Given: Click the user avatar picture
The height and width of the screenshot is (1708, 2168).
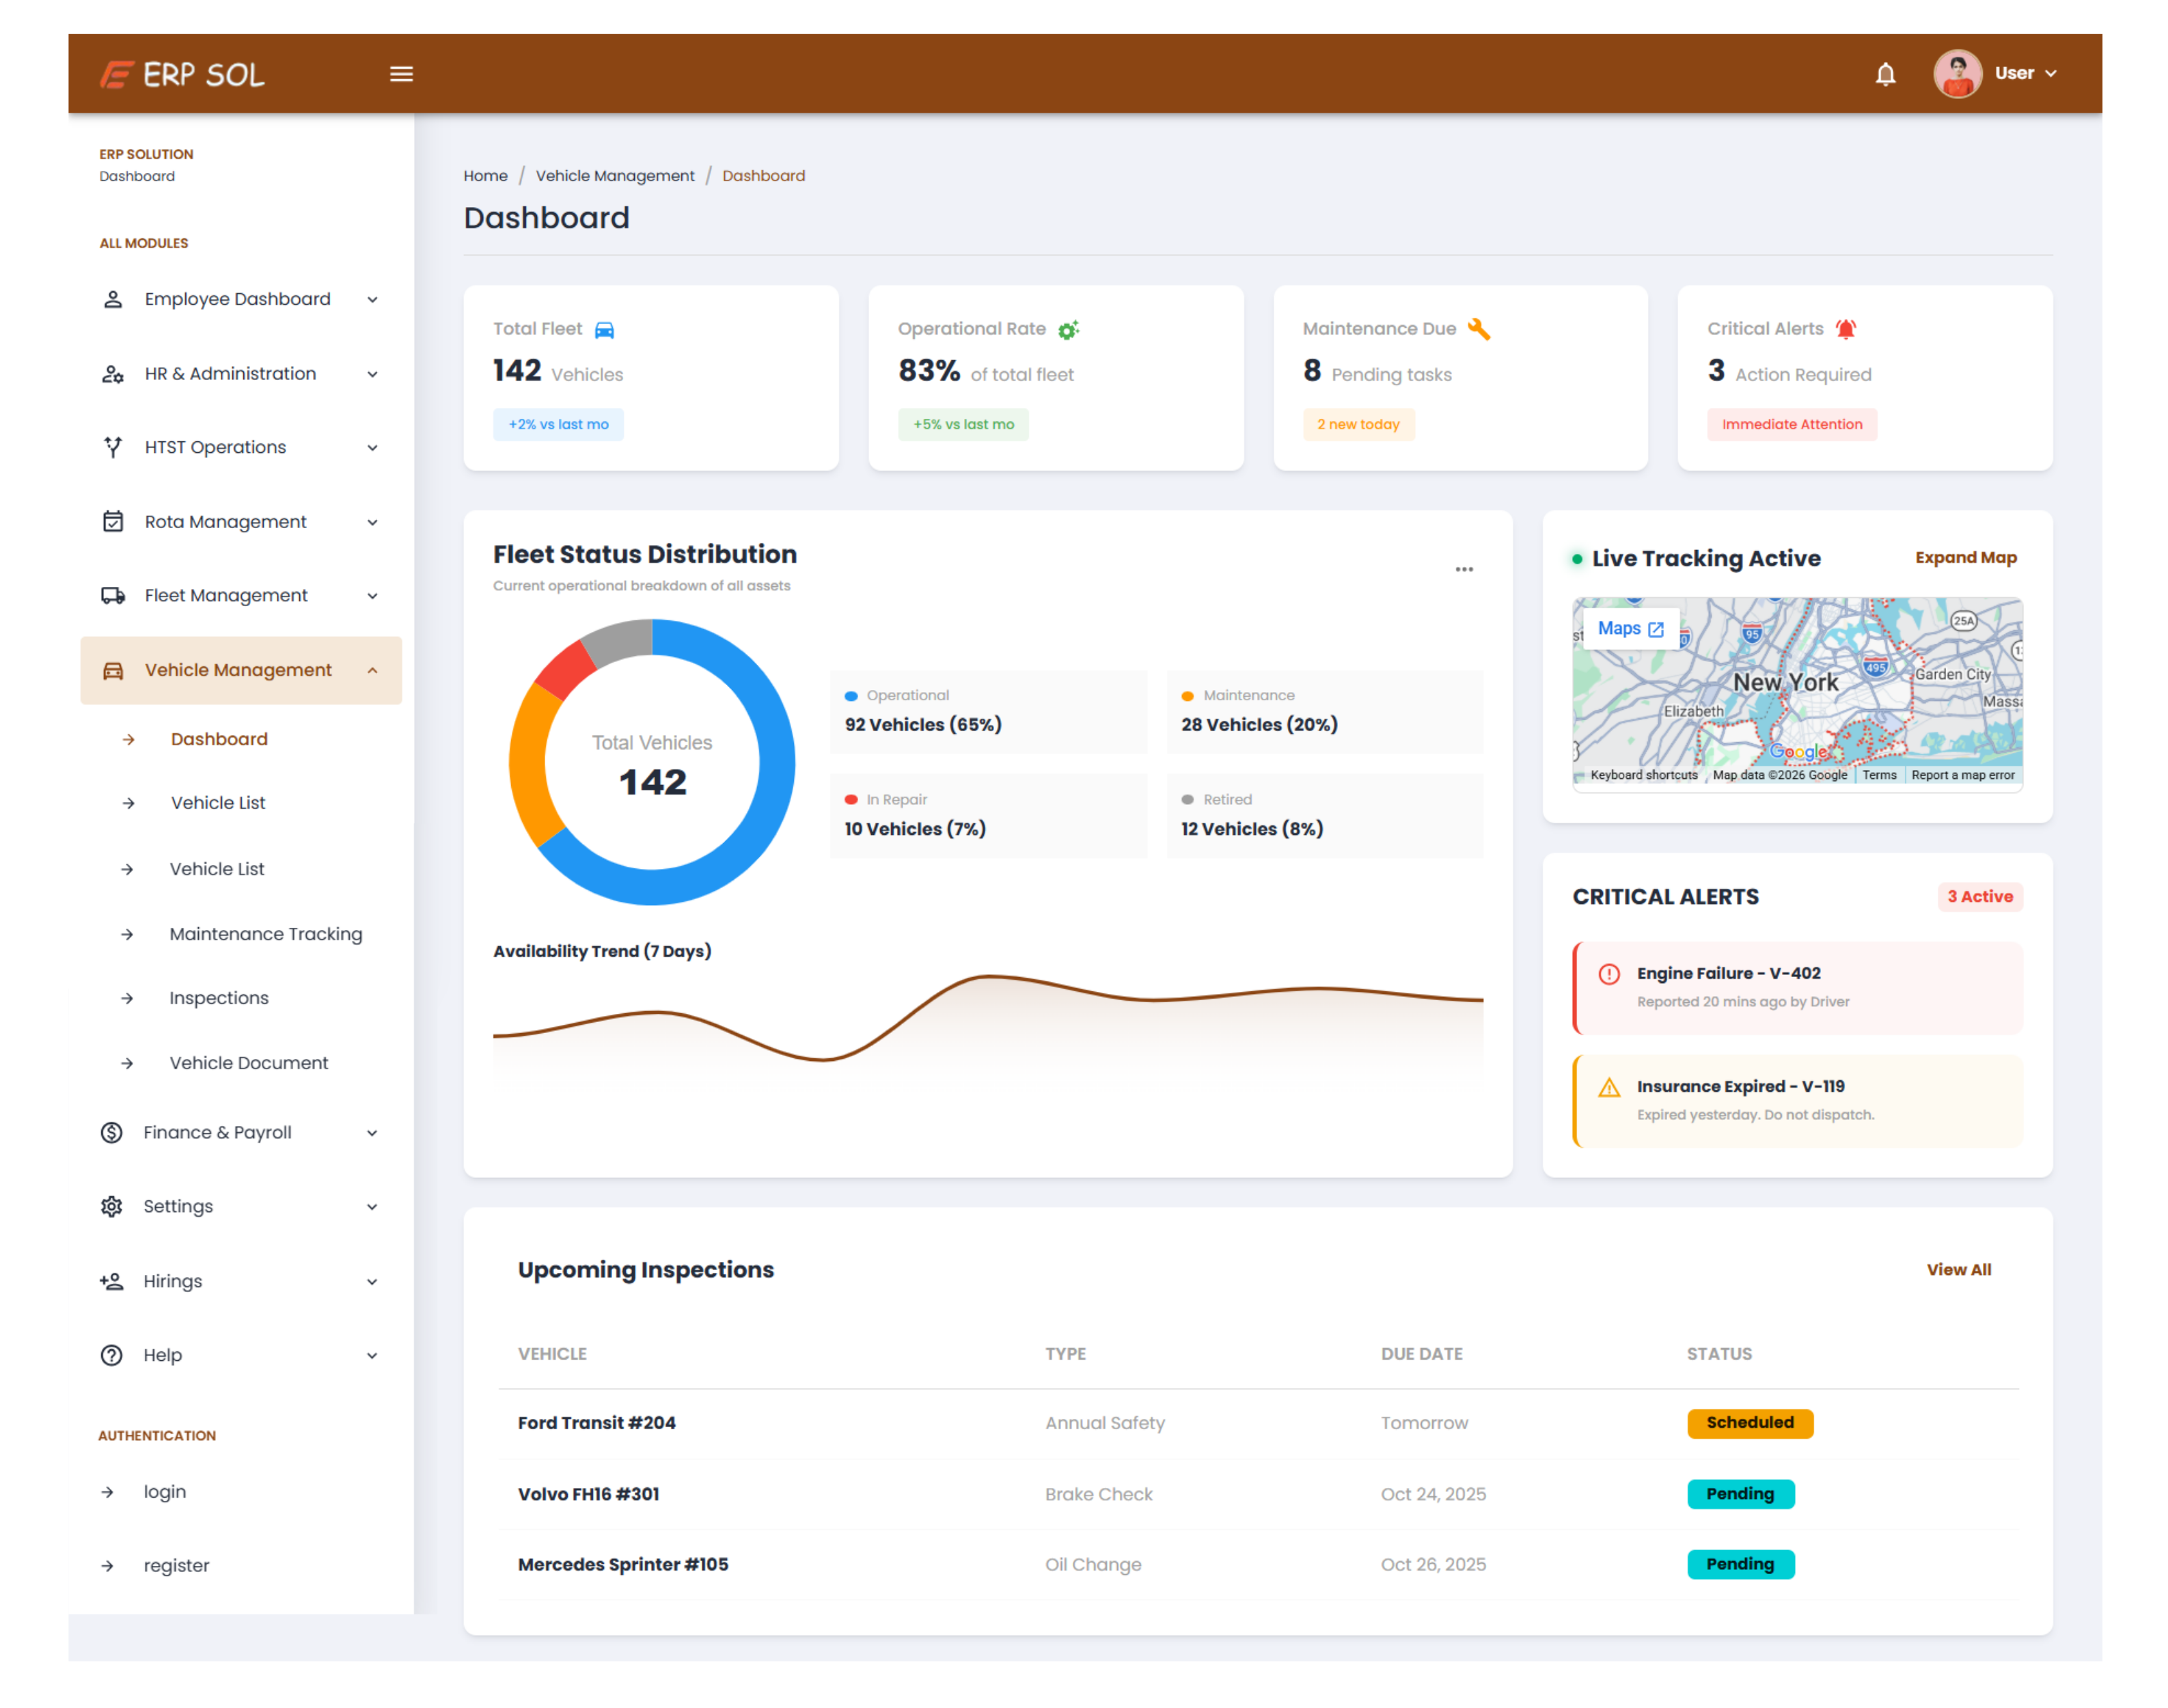Looking at the screenshot, I should tap(1957, 74).
